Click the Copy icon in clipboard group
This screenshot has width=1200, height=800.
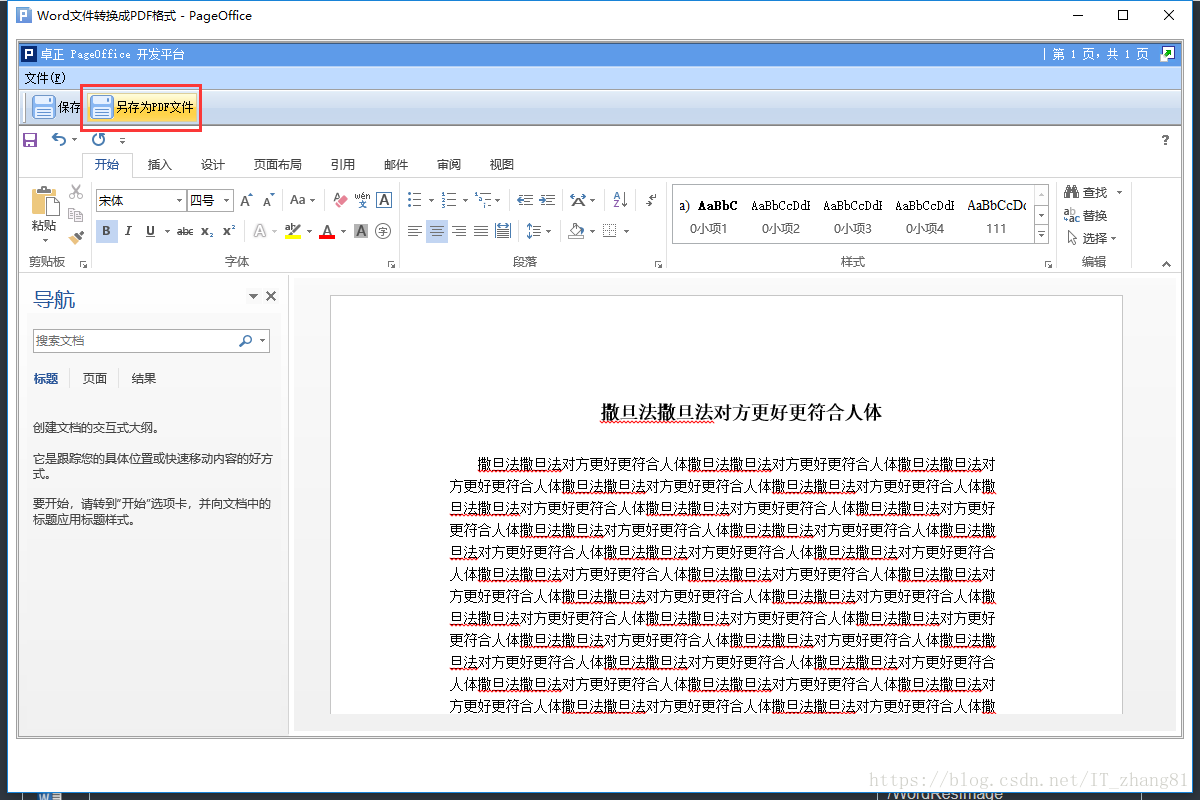76,214
